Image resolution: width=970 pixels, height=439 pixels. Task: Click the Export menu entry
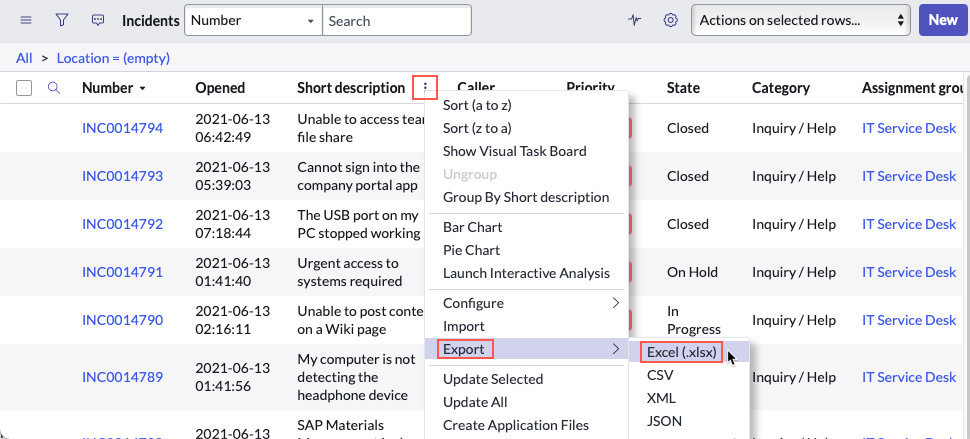(465, 349)
